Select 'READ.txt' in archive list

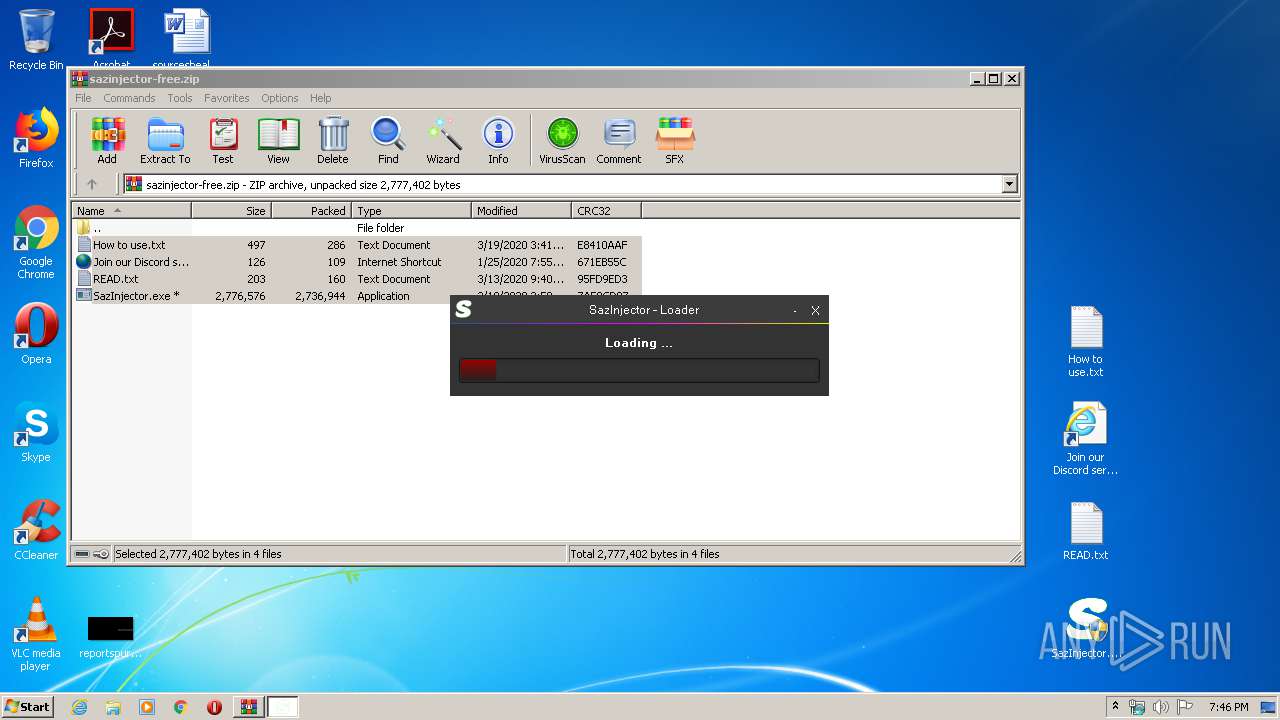click(x=357, y=279)
